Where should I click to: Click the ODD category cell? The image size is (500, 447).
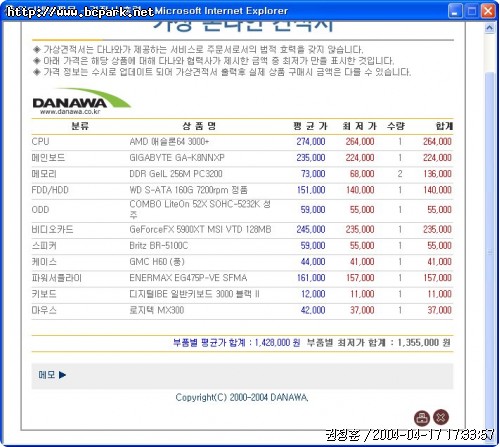pos(40,210)
